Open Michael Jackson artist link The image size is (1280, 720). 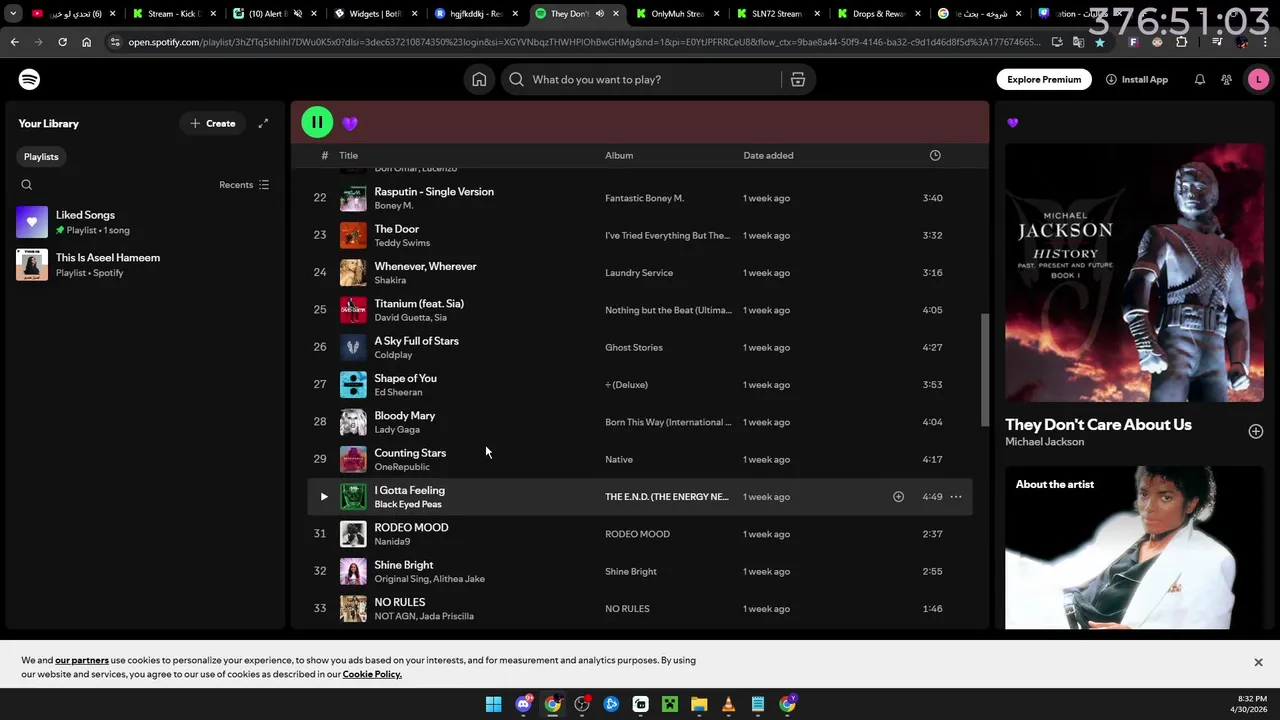[x=1044, y=441]
